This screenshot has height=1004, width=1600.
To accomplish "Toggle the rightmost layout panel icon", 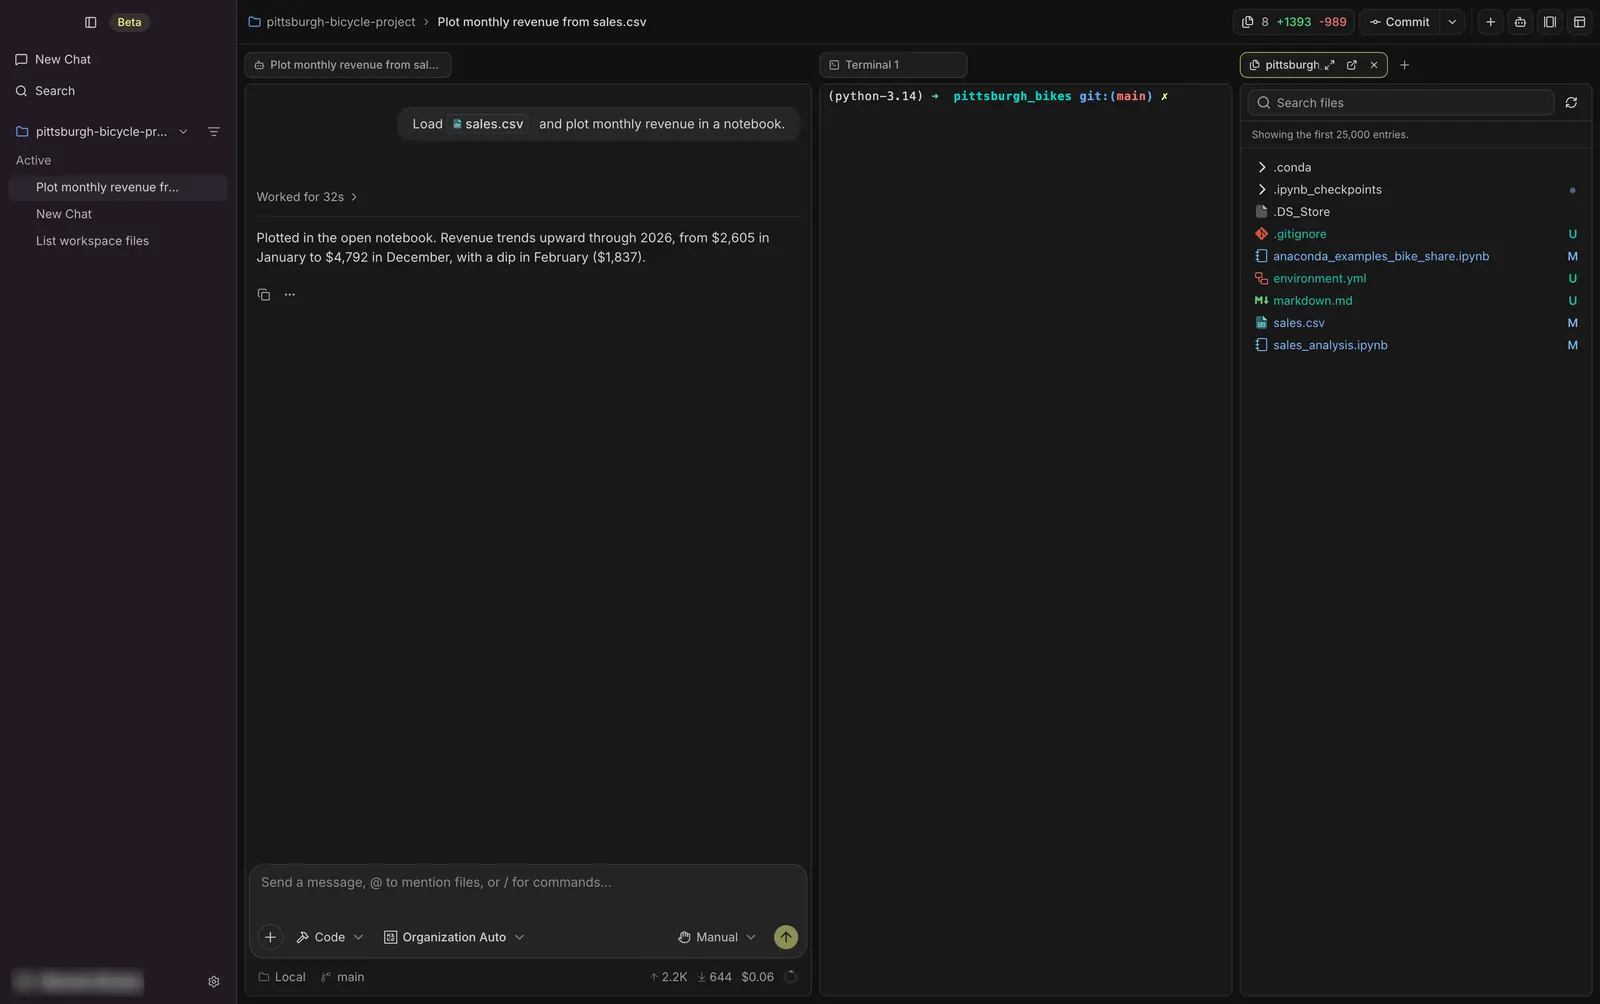I will point(1580,22).
